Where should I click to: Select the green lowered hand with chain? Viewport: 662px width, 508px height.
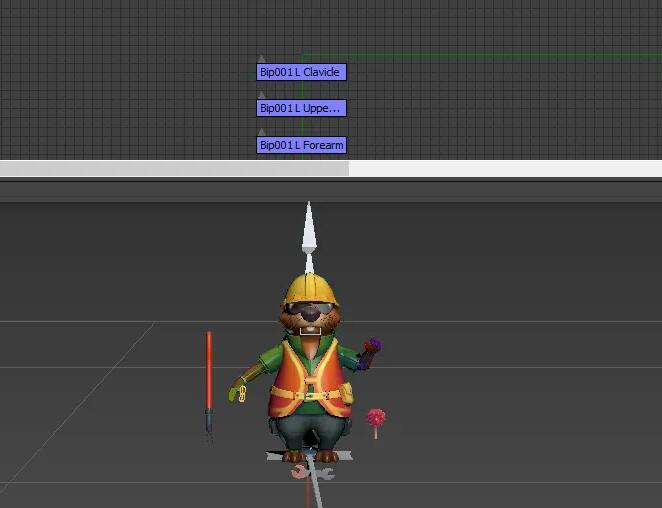tap(237, 393)
